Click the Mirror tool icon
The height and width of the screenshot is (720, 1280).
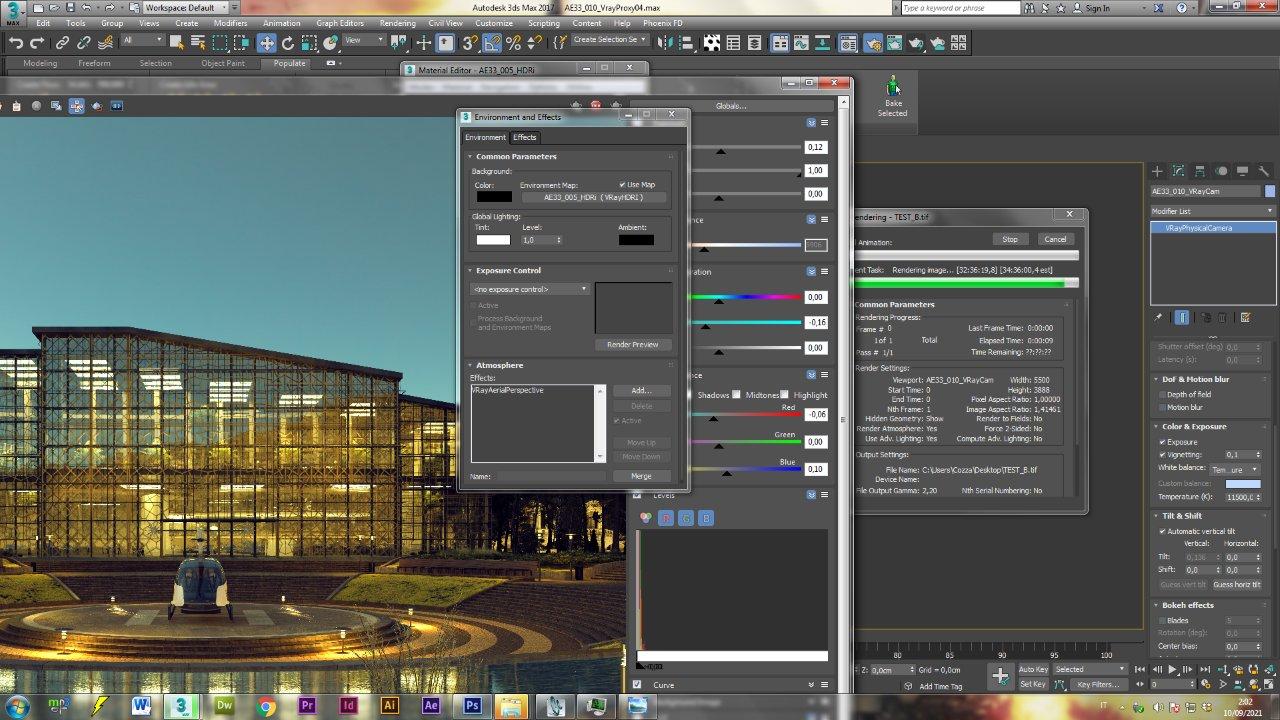point(666,43)
